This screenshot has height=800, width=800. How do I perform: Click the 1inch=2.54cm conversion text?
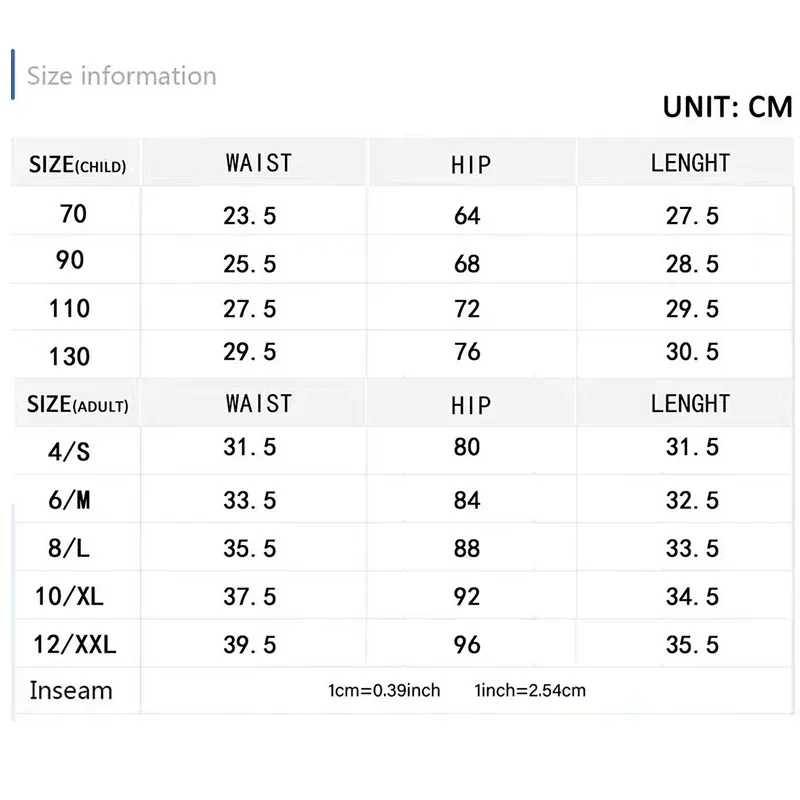(x=531, y=691)
